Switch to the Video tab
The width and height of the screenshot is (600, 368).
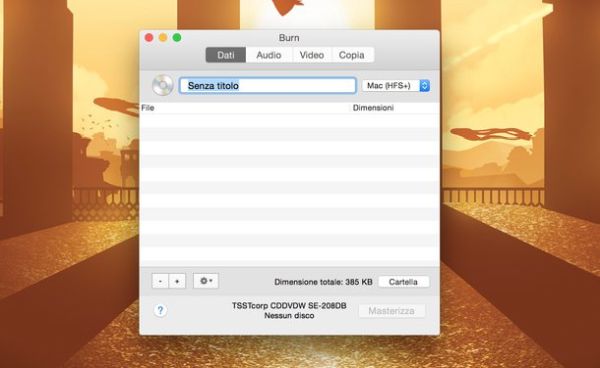click(312, 55)
